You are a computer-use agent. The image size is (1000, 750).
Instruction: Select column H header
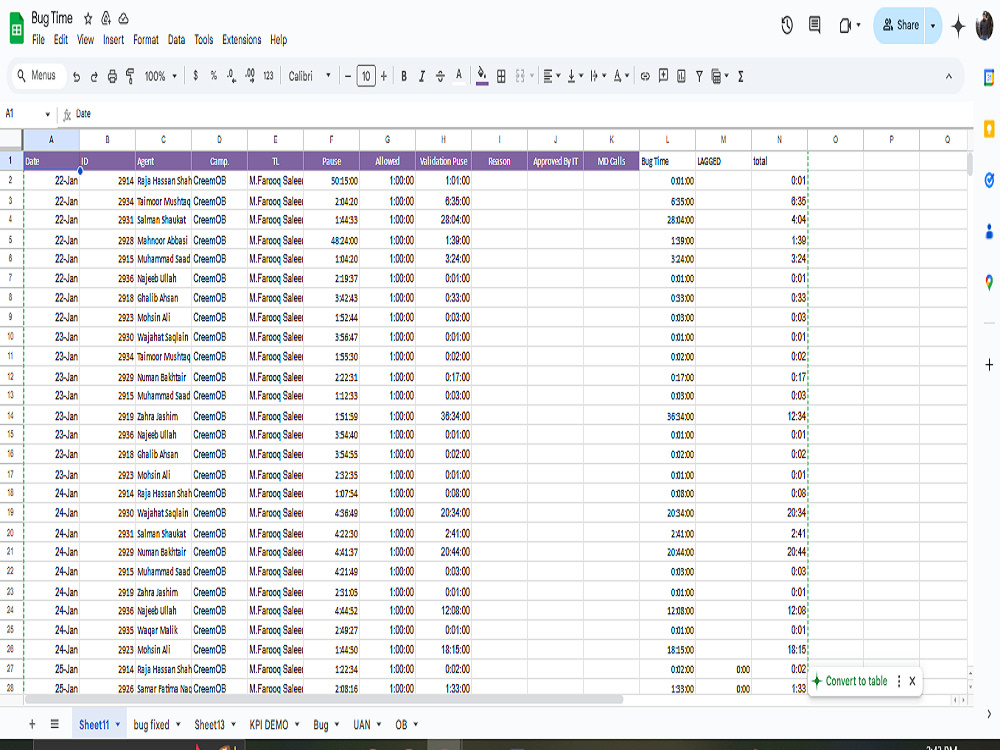pos(443,139)
